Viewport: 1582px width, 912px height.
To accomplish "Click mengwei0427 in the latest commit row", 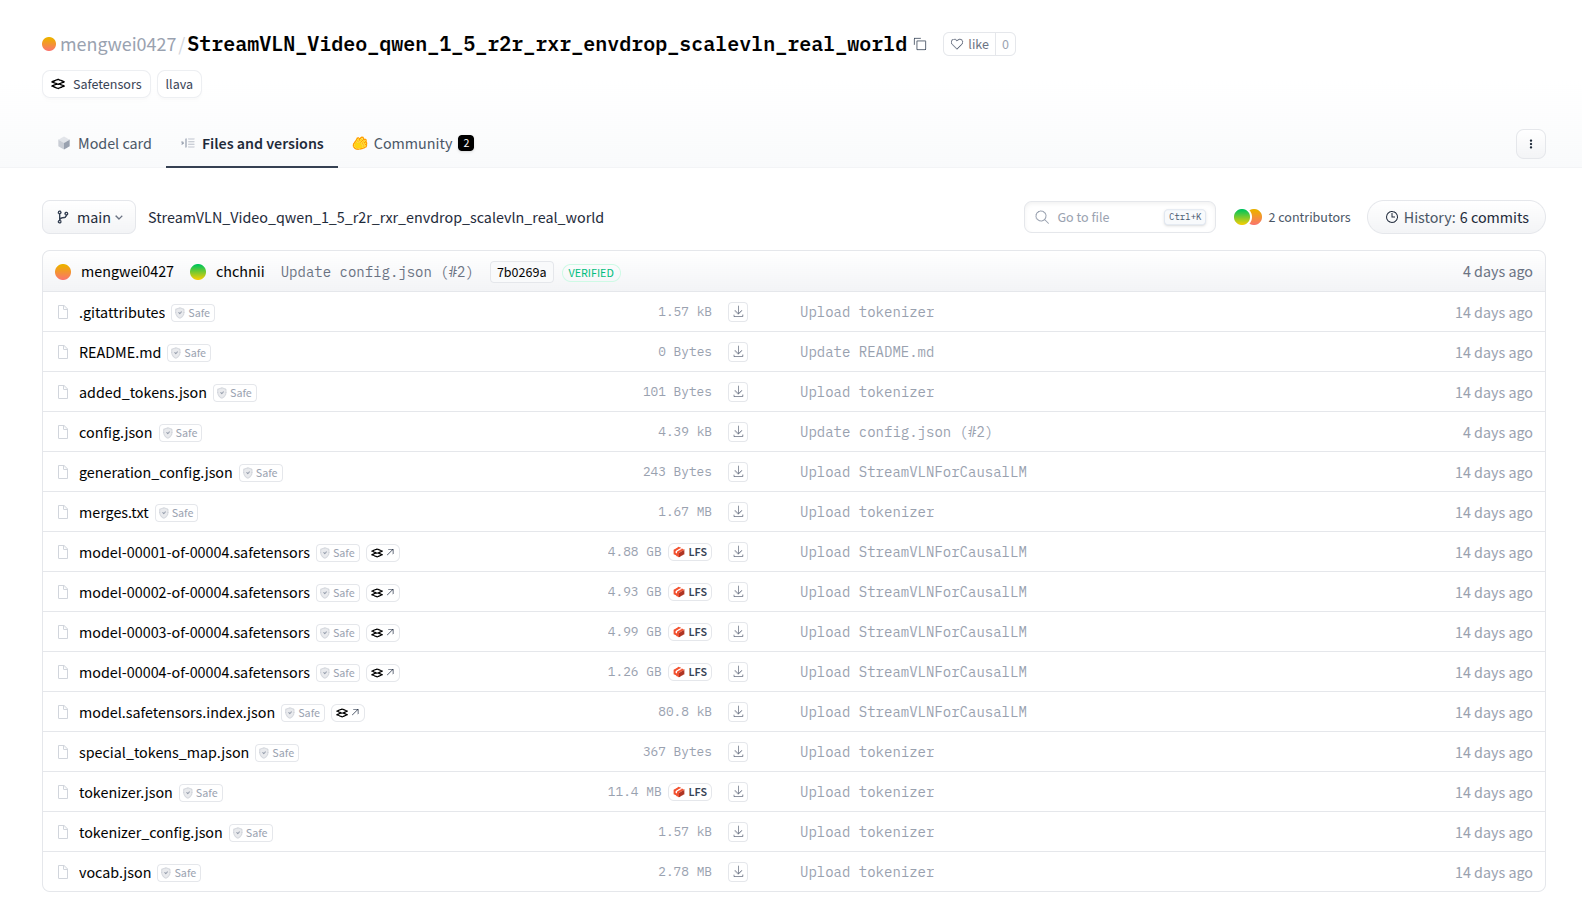I will pos(127,272).
